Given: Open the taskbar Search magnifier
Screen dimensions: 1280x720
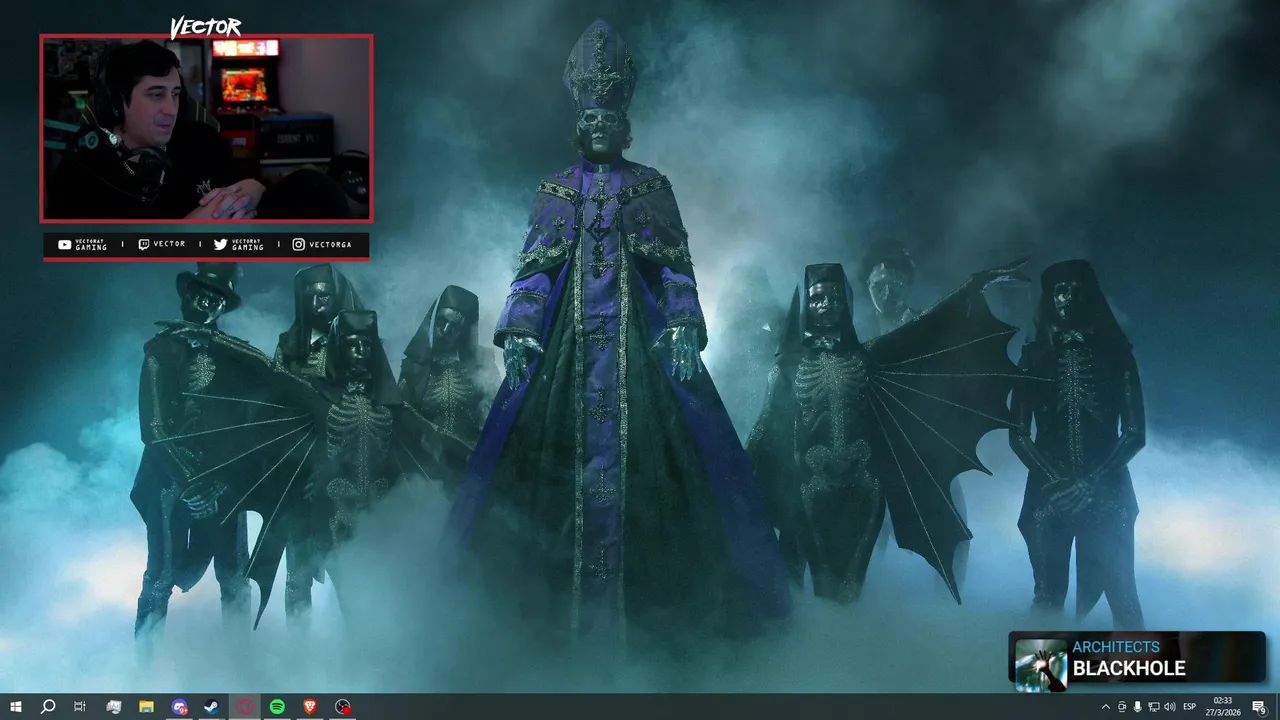Looking at the screenshot, I should click(48, 707).
